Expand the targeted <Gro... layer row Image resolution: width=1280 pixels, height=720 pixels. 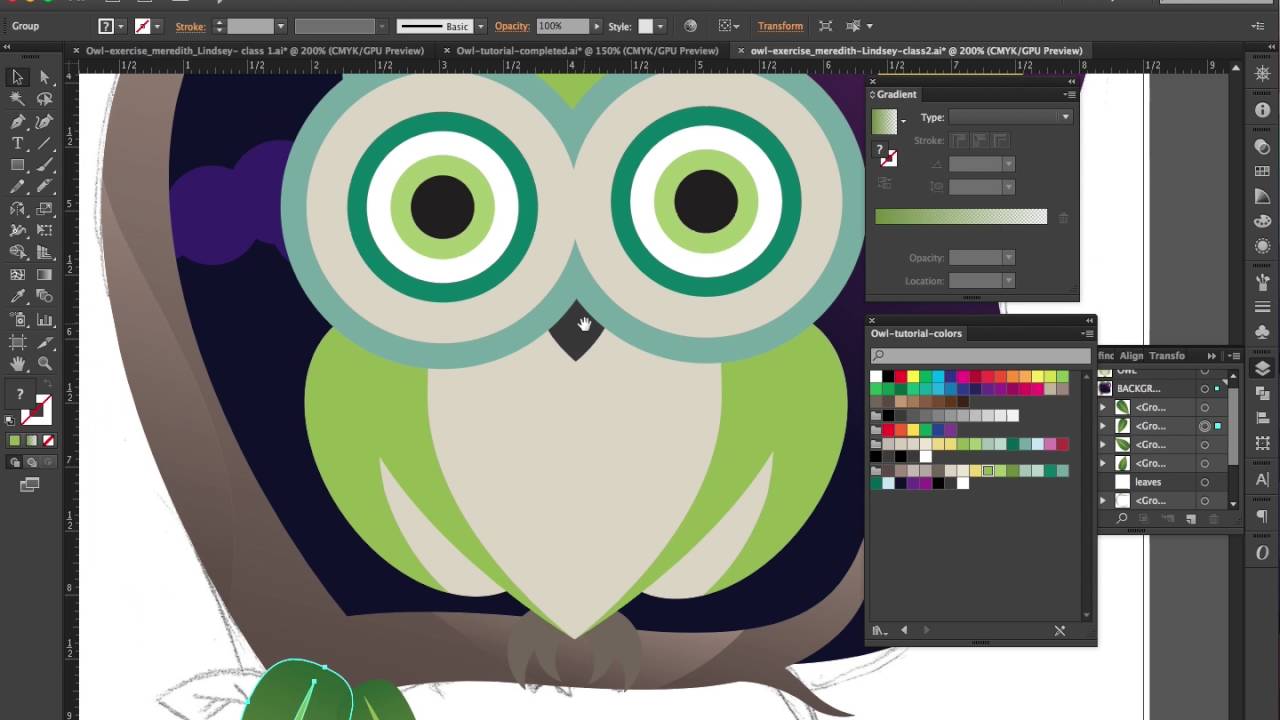pos(1103,426)
